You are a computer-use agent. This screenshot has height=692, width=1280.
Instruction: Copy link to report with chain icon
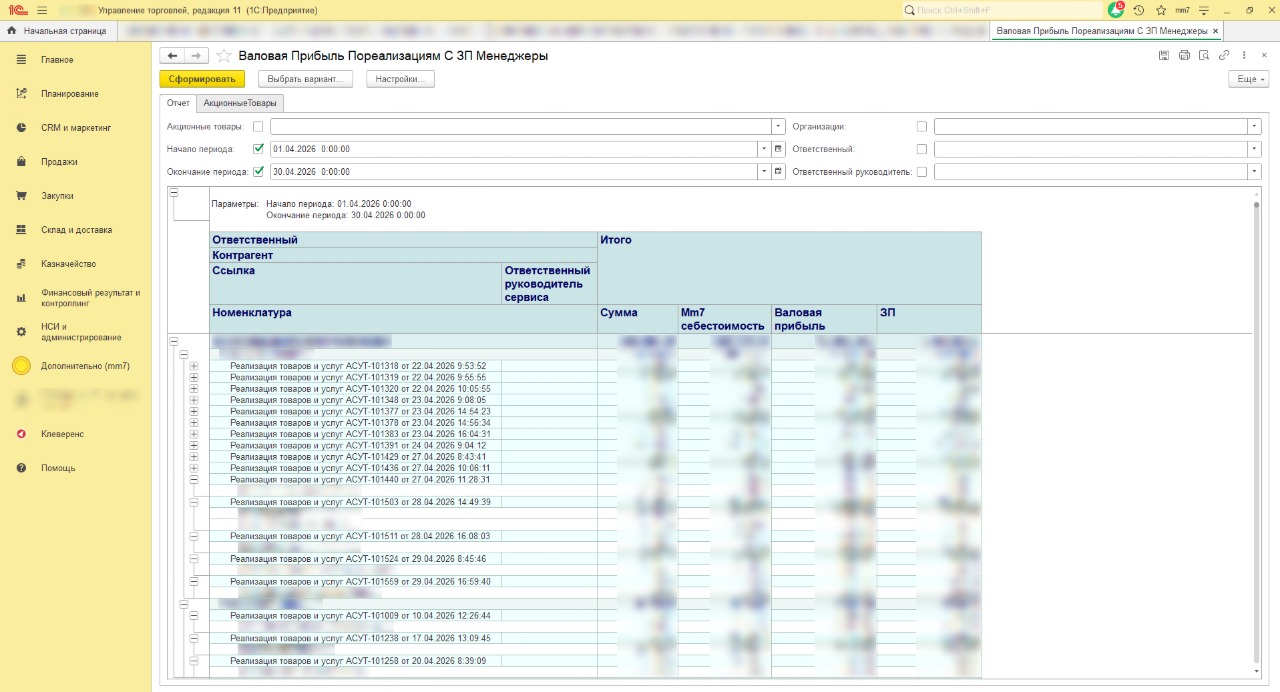coord(1224,56)
